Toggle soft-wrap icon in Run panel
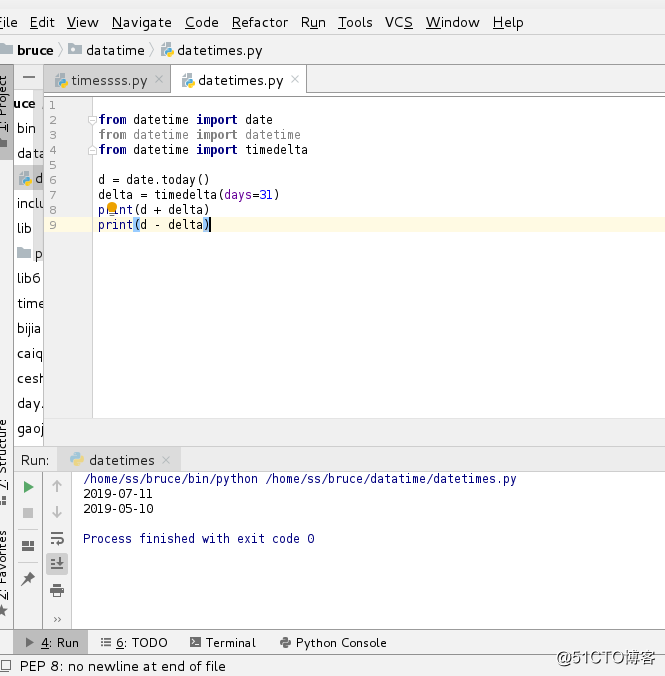Image resolution: width=665 pixels, height=676 pixels. tap(57, 538)
